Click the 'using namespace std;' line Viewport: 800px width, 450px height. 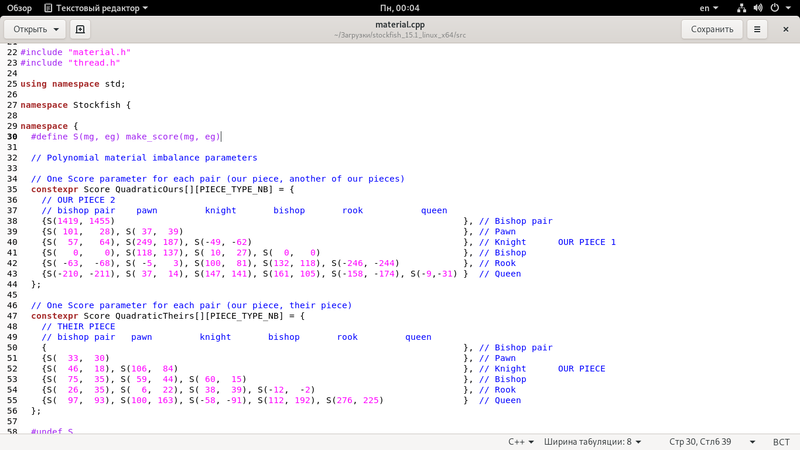coord(73,84)
